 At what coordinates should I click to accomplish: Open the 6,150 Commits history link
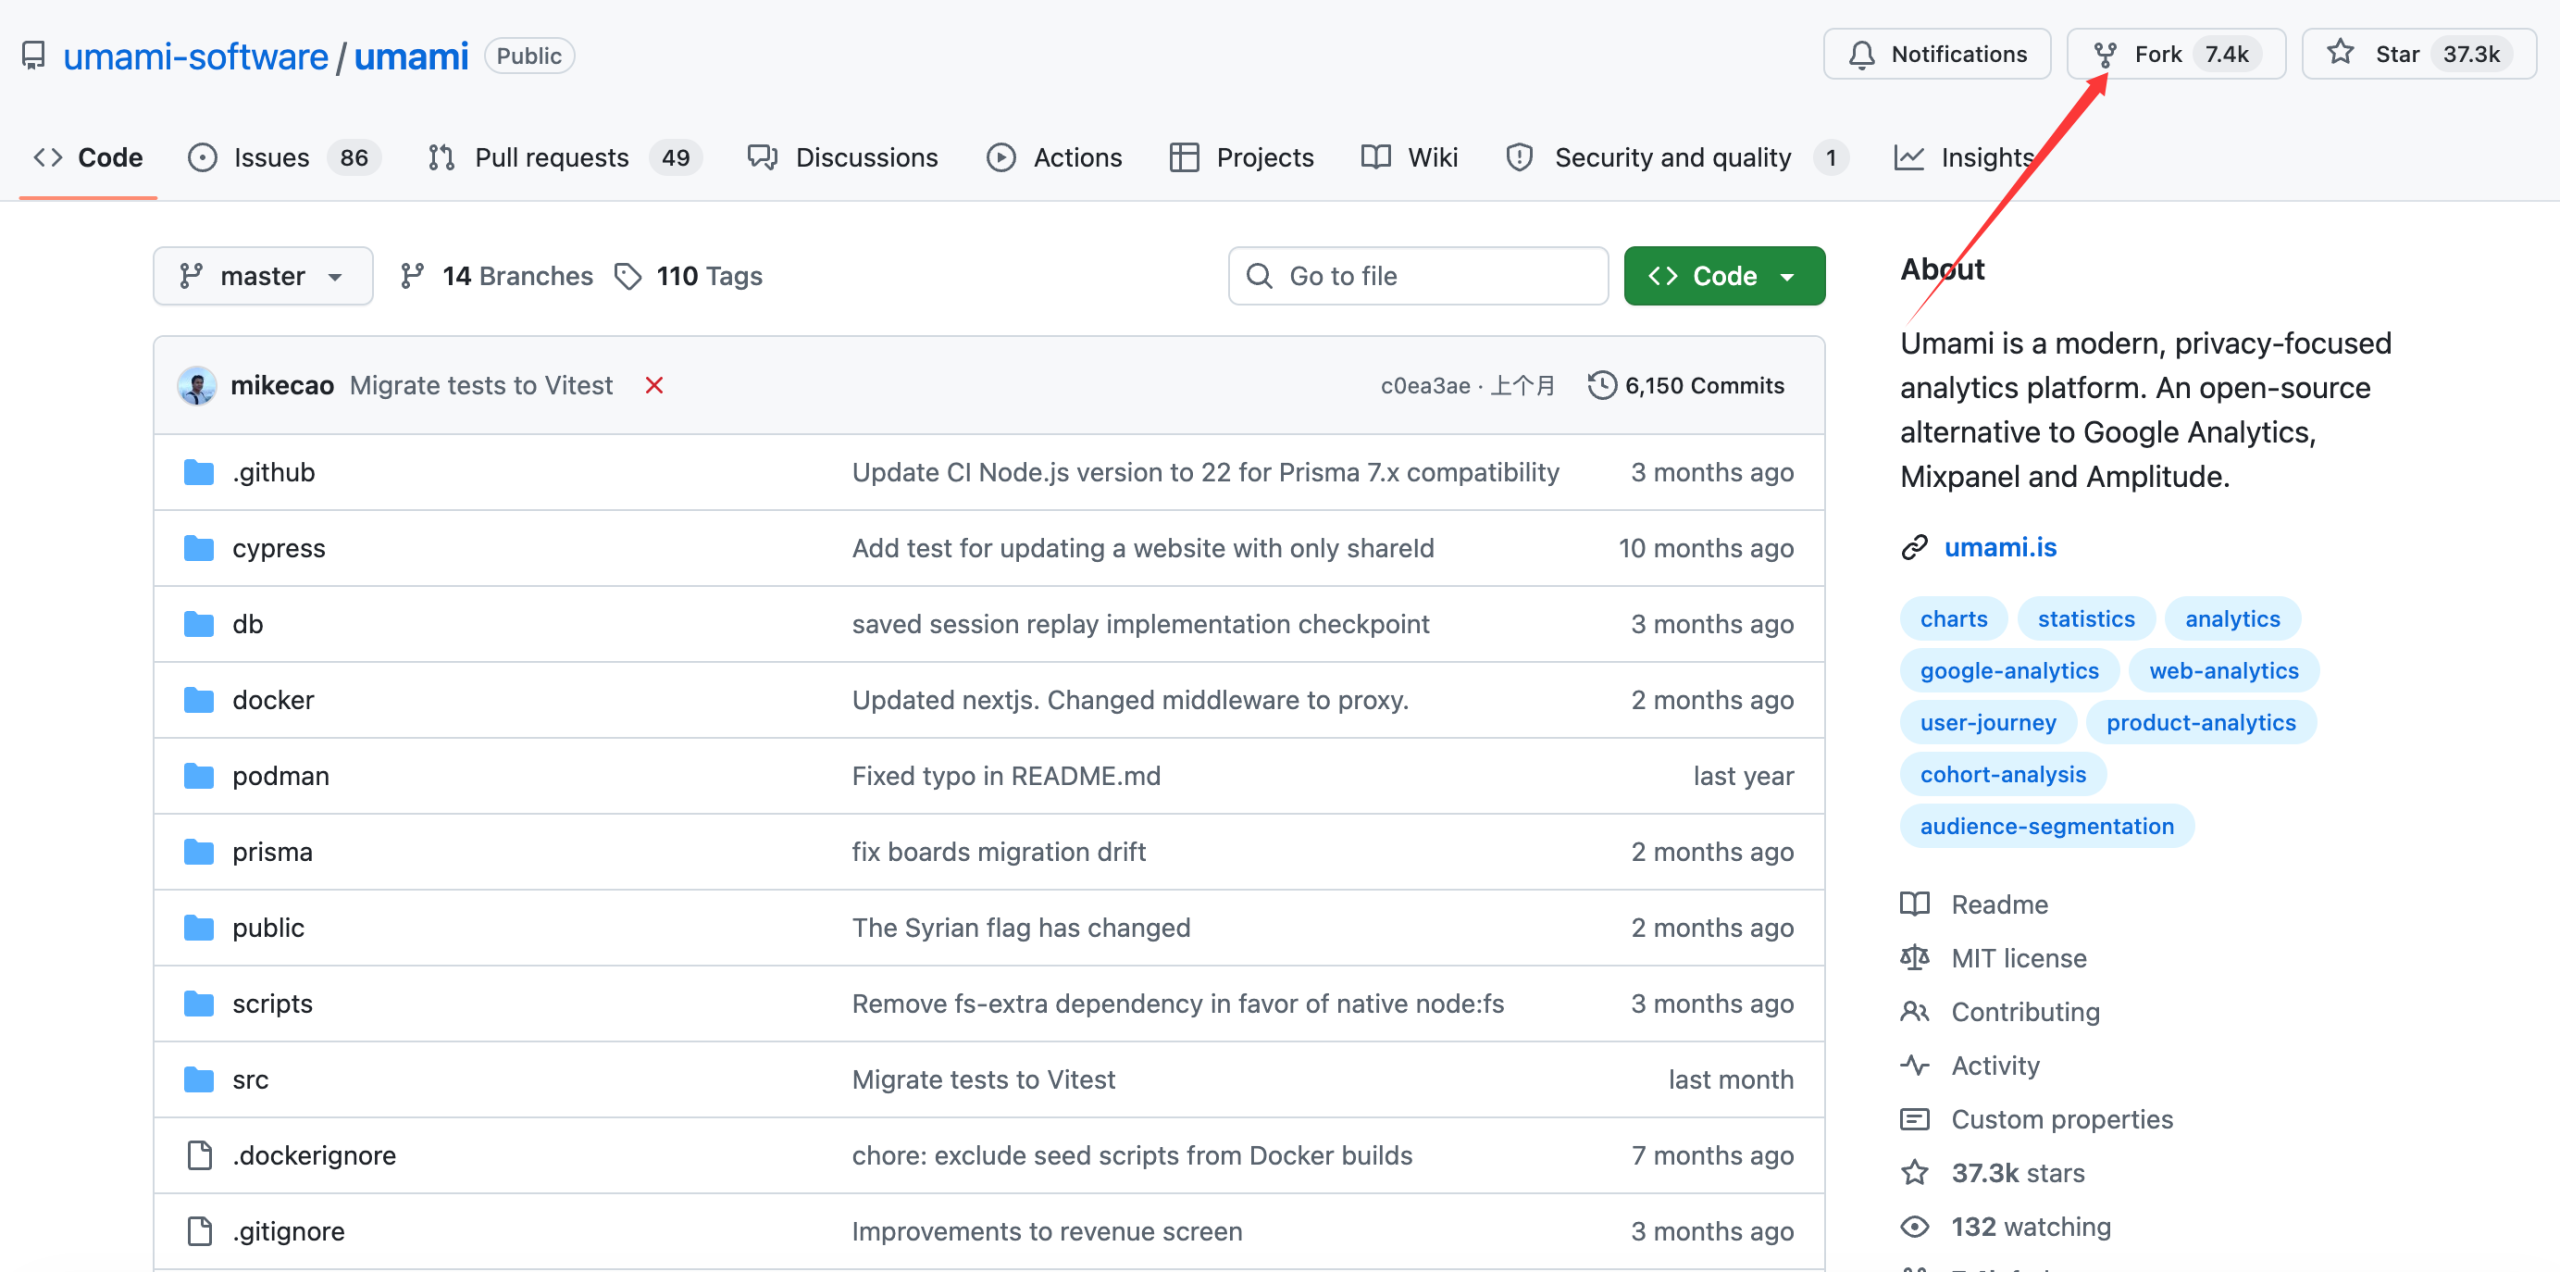1686,386
